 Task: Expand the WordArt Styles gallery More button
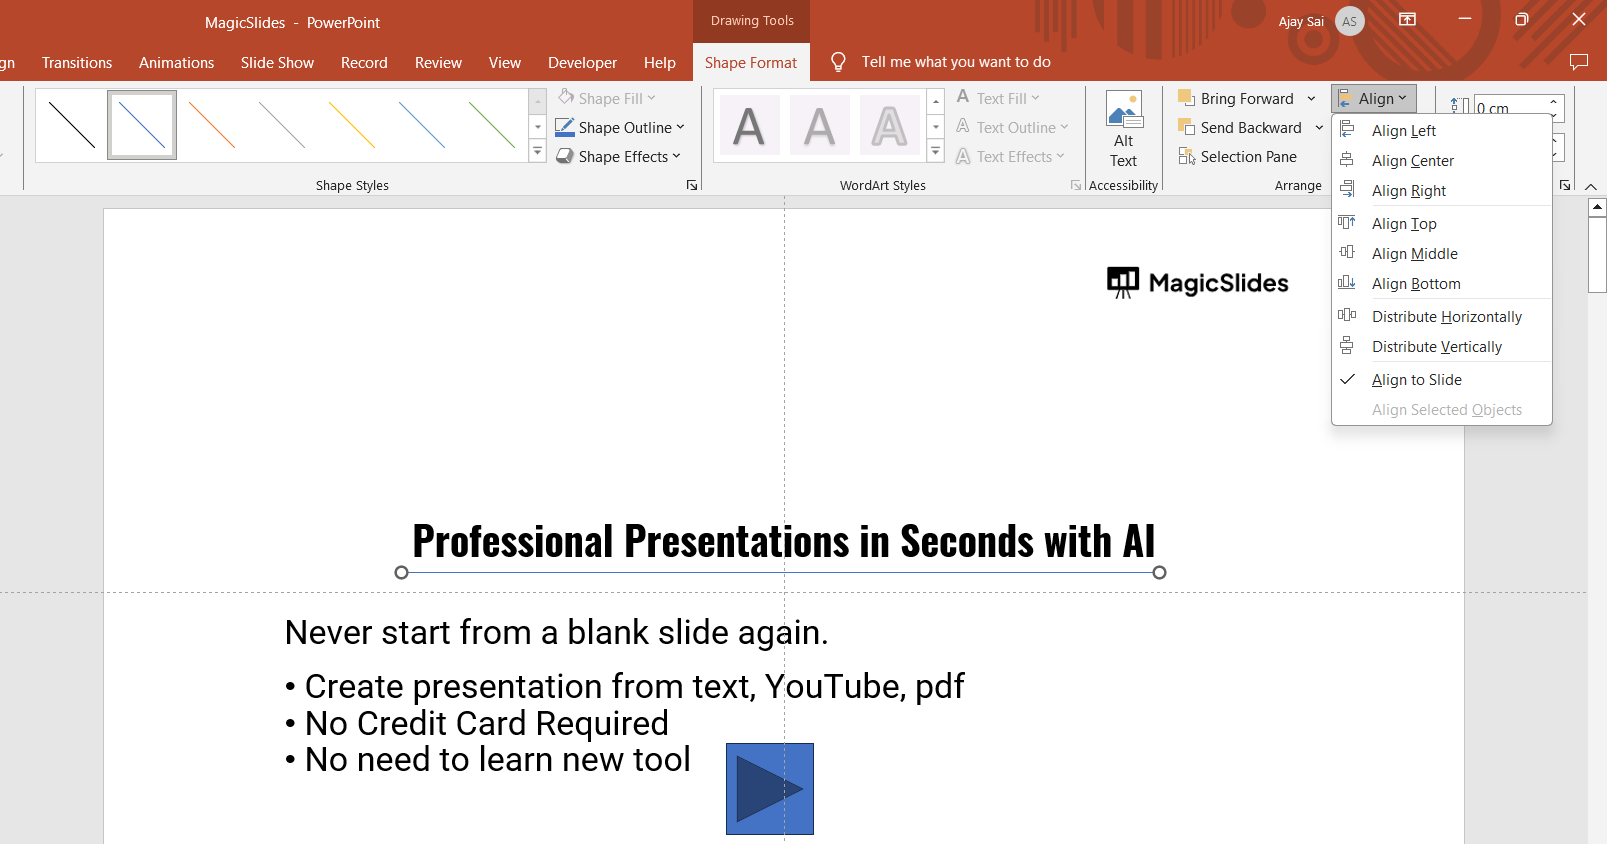coord(936,152)
